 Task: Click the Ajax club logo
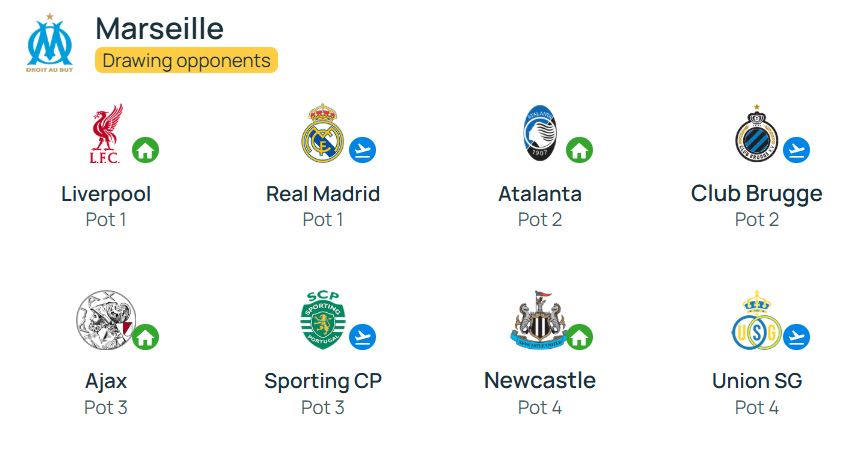pos(106,320)
